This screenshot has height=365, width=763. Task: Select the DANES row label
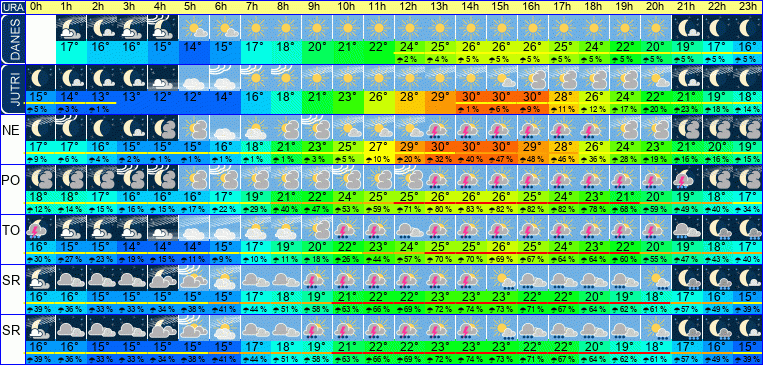13,39
